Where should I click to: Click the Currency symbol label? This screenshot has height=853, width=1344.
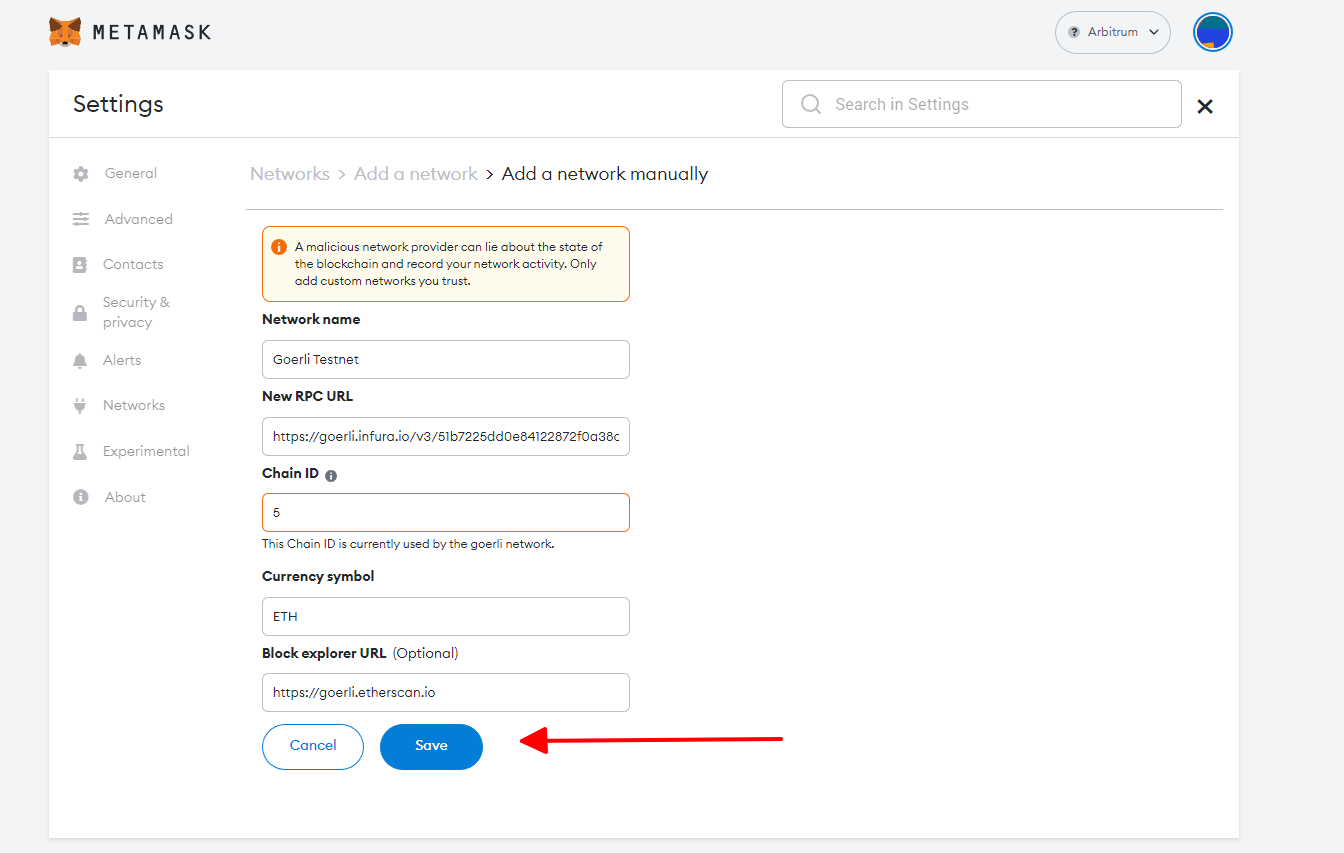coord(318,576)
